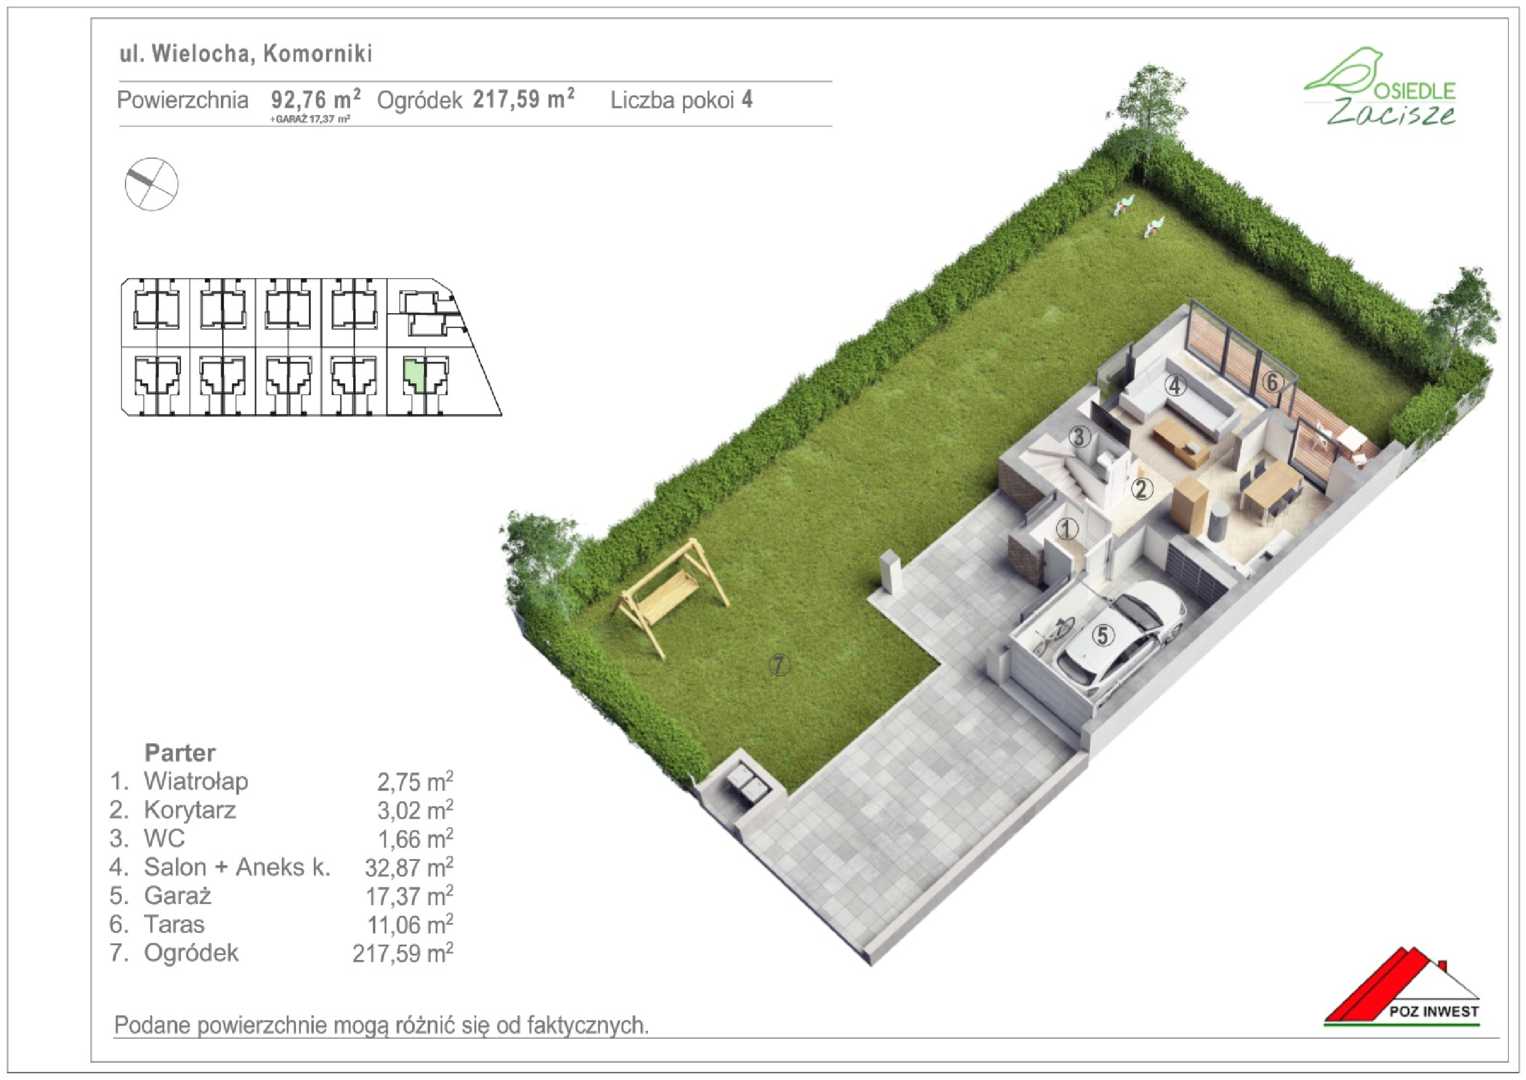Image resolution: width=1526 pixels, height=1080 pixels.
Task: Select marker 5 on the garage car
Action: click(x=1102, y=635)
